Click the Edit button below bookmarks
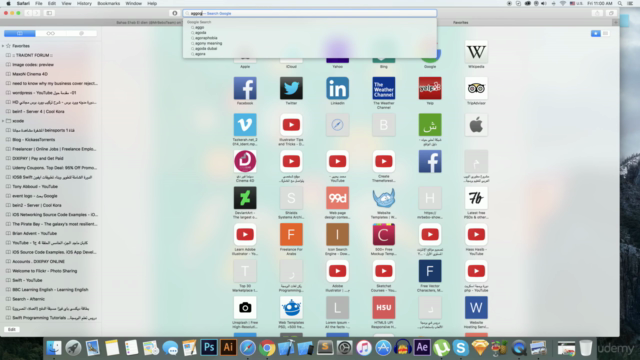Screen dimensions: 640x360 [11, 329]
